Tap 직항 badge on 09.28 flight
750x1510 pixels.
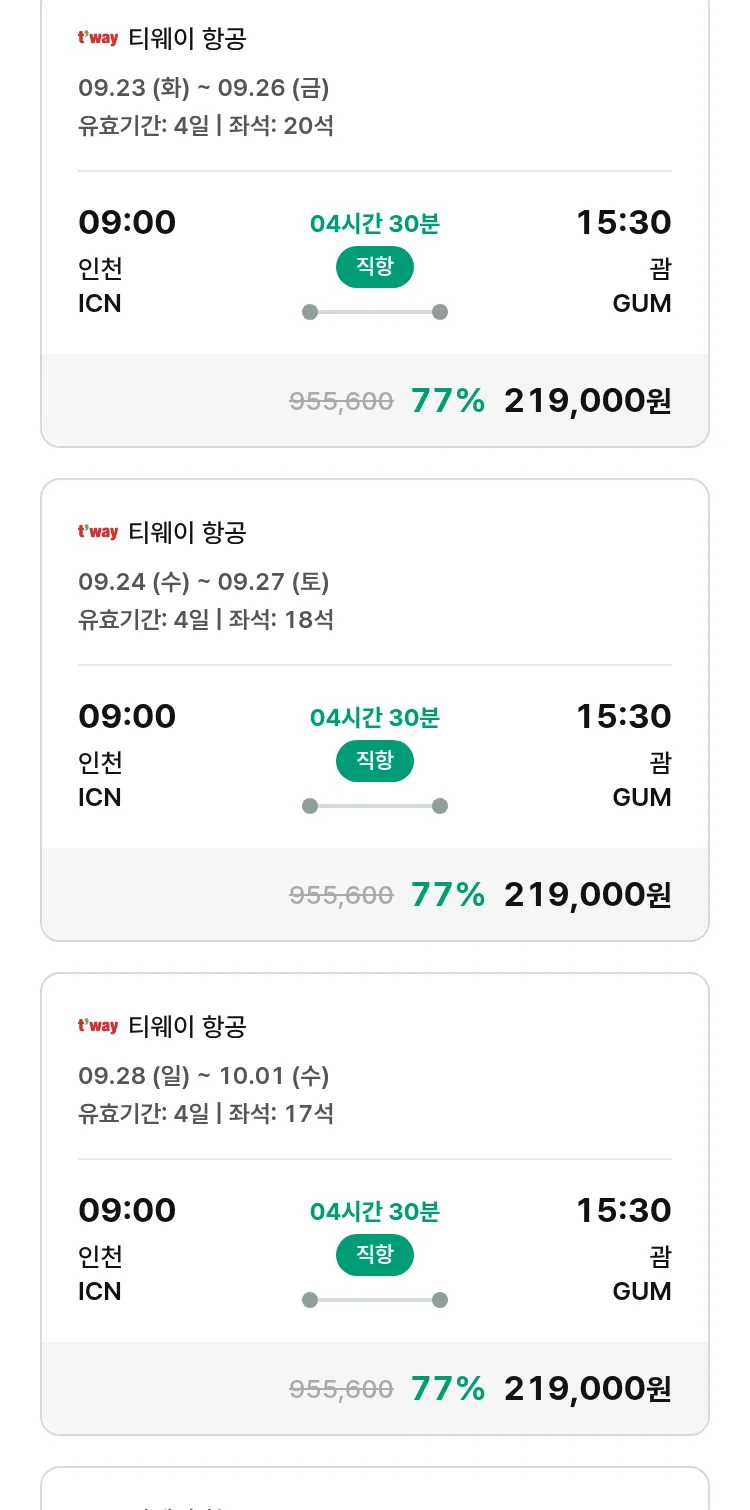[374, 1255]
